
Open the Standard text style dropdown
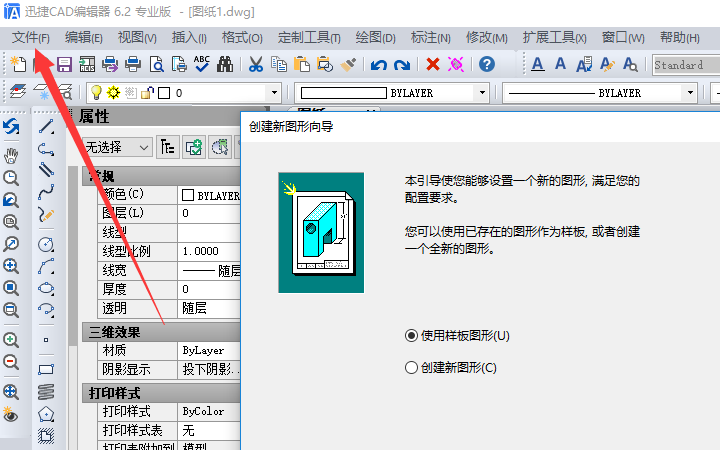(x=686, y=65)
